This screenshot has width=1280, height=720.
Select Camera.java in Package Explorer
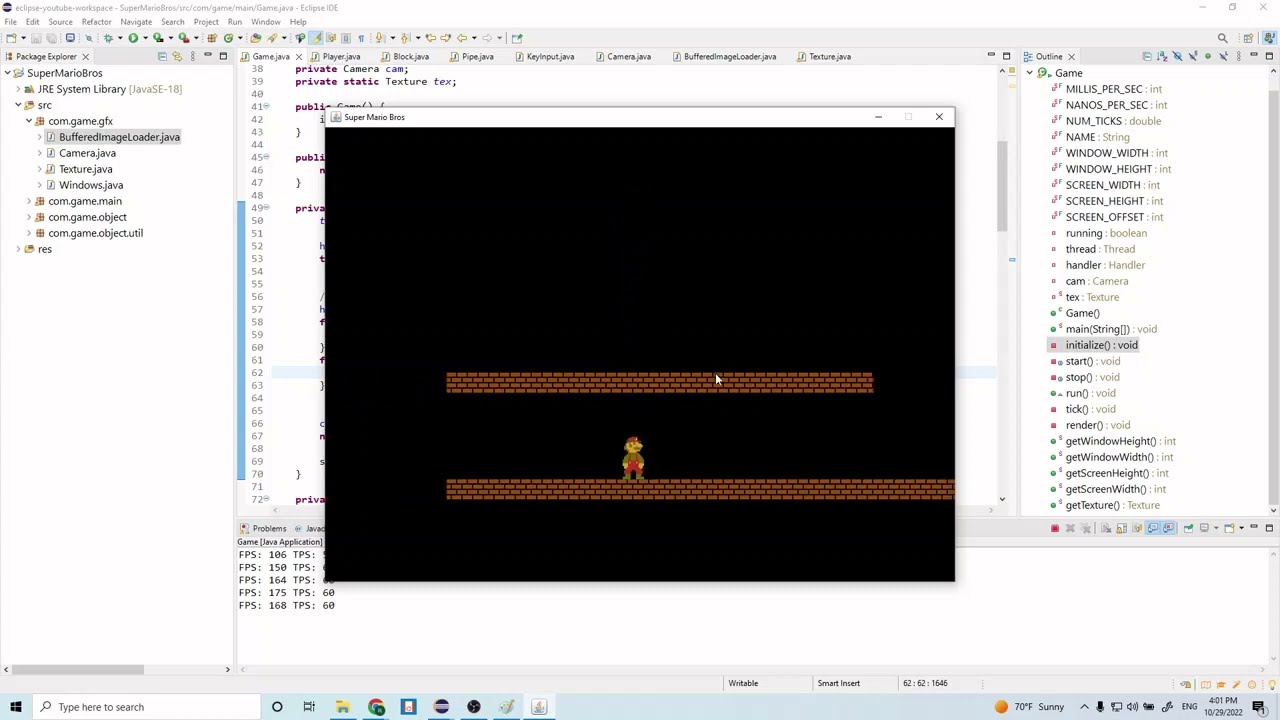[x=87, y=153]
